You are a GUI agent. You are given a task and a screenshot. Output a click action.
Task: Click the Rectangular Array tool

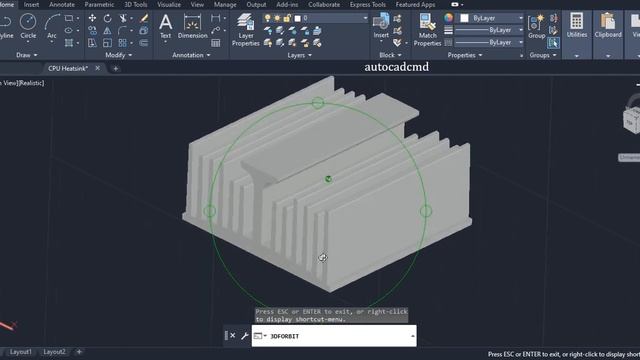123,43
